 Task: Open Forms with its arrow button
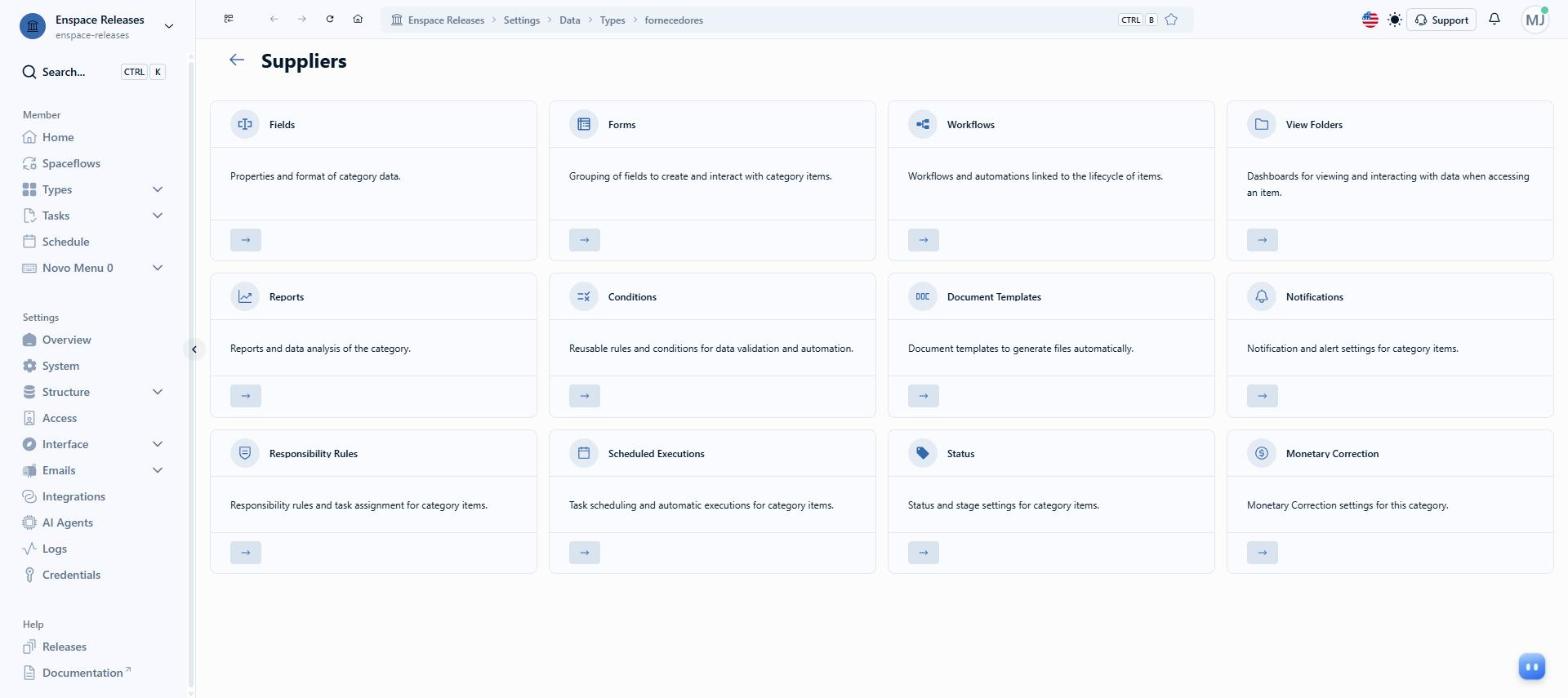click(x=584, y=239)
